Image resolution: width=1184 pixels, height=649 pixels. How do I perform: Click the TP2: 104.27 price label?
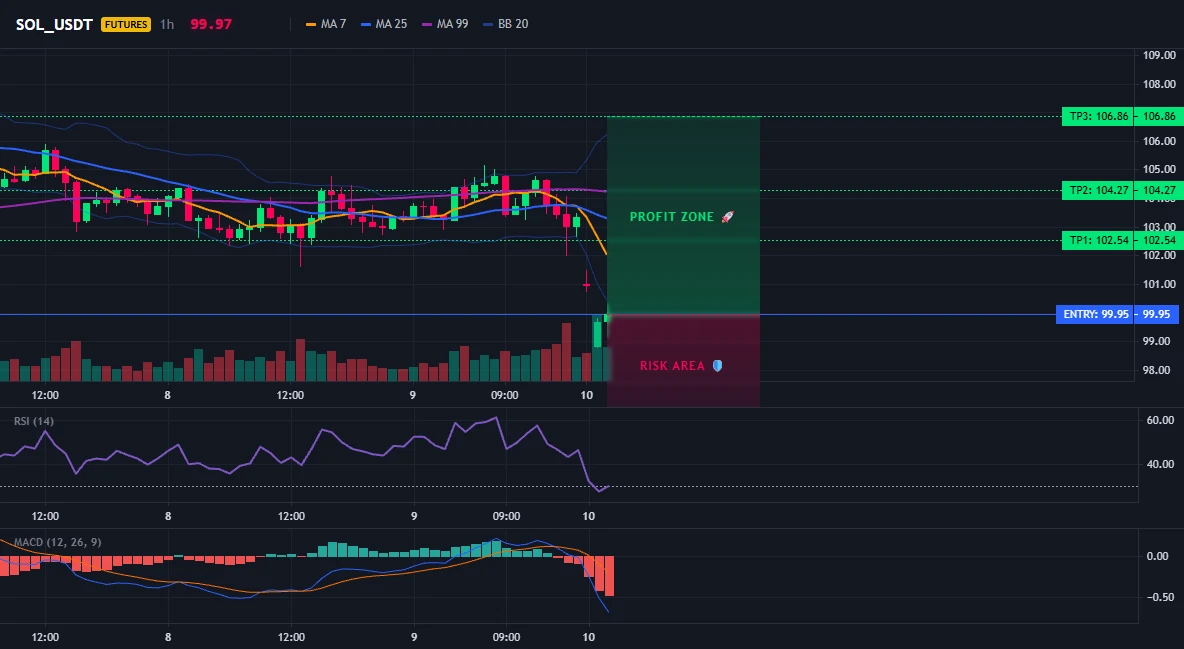tap(1099, 190)
